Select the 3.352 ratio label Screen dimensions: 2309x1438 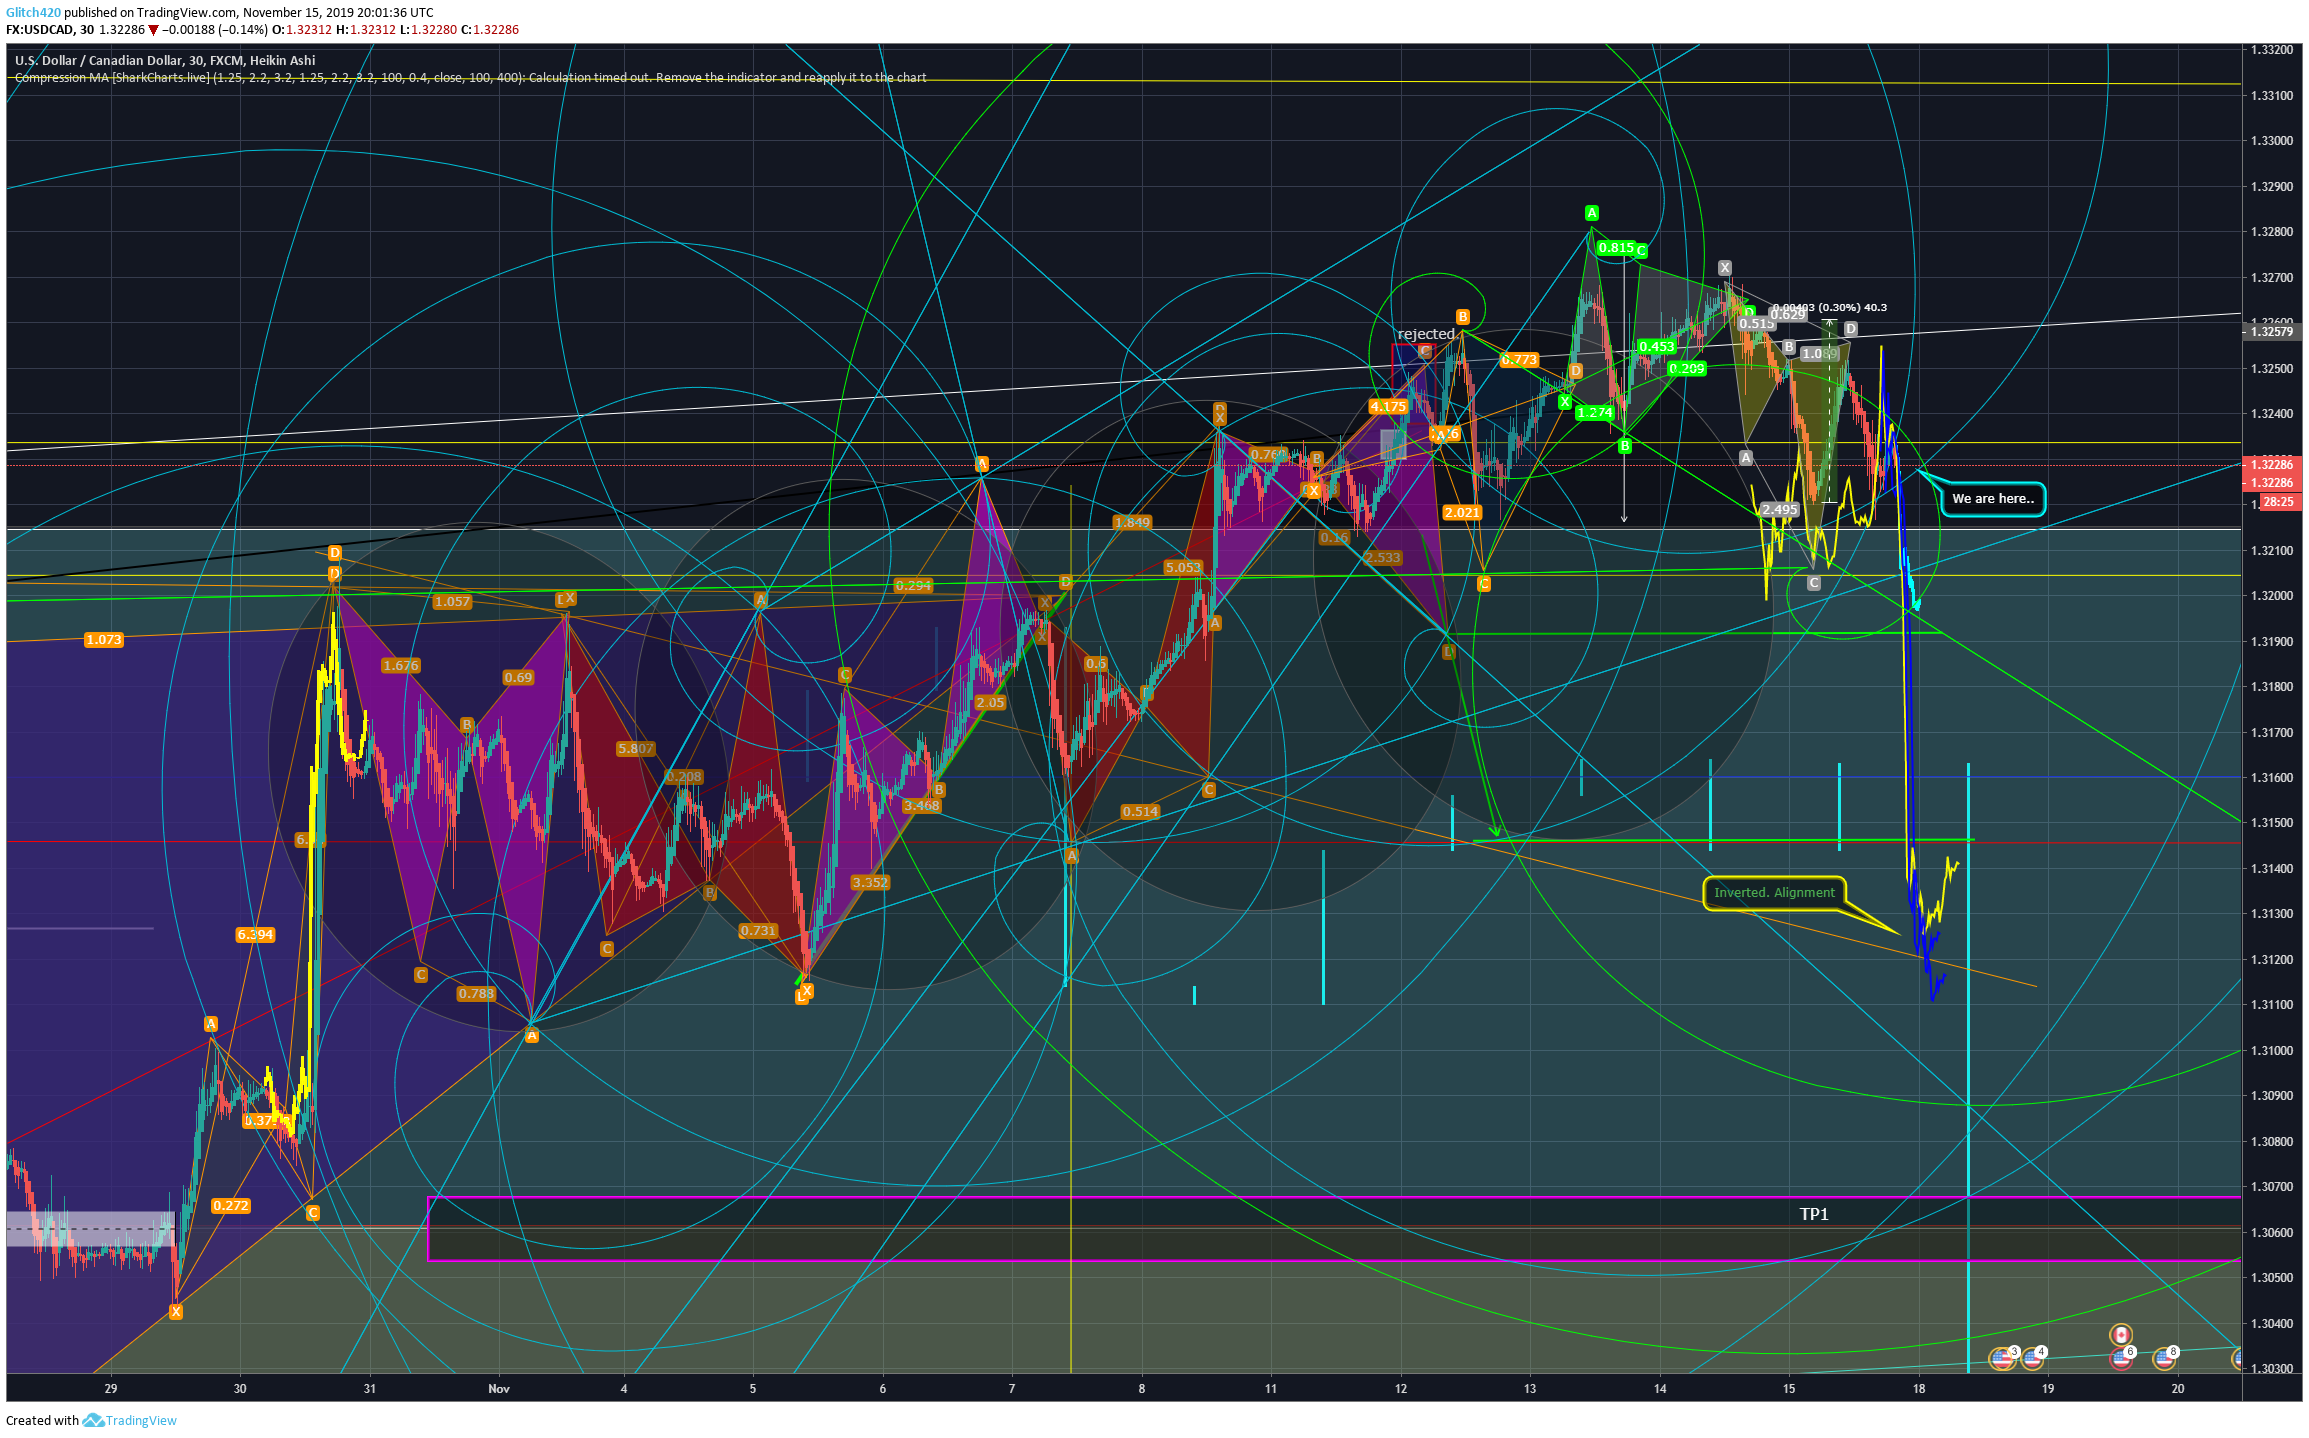870,883
